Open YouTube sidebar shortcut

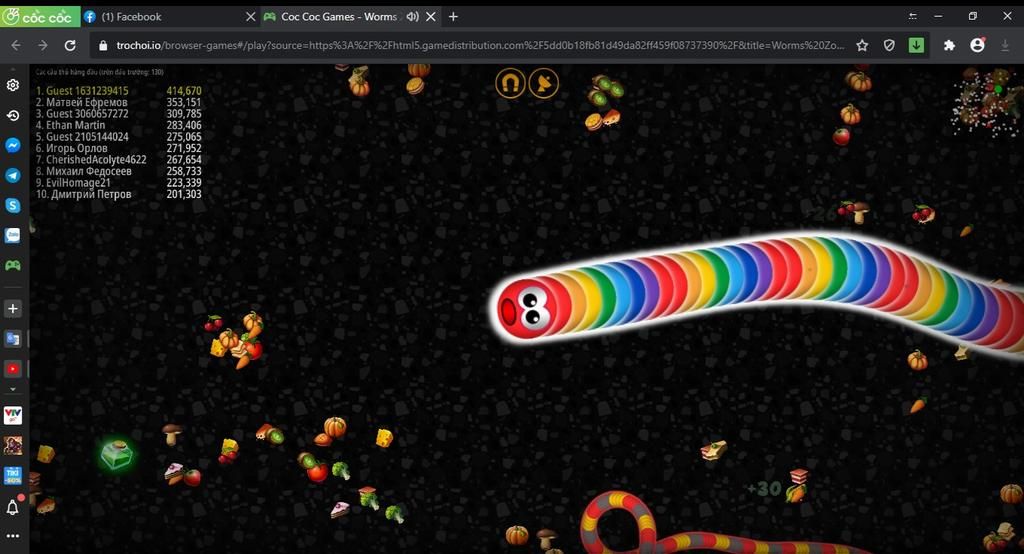(12, 368)
